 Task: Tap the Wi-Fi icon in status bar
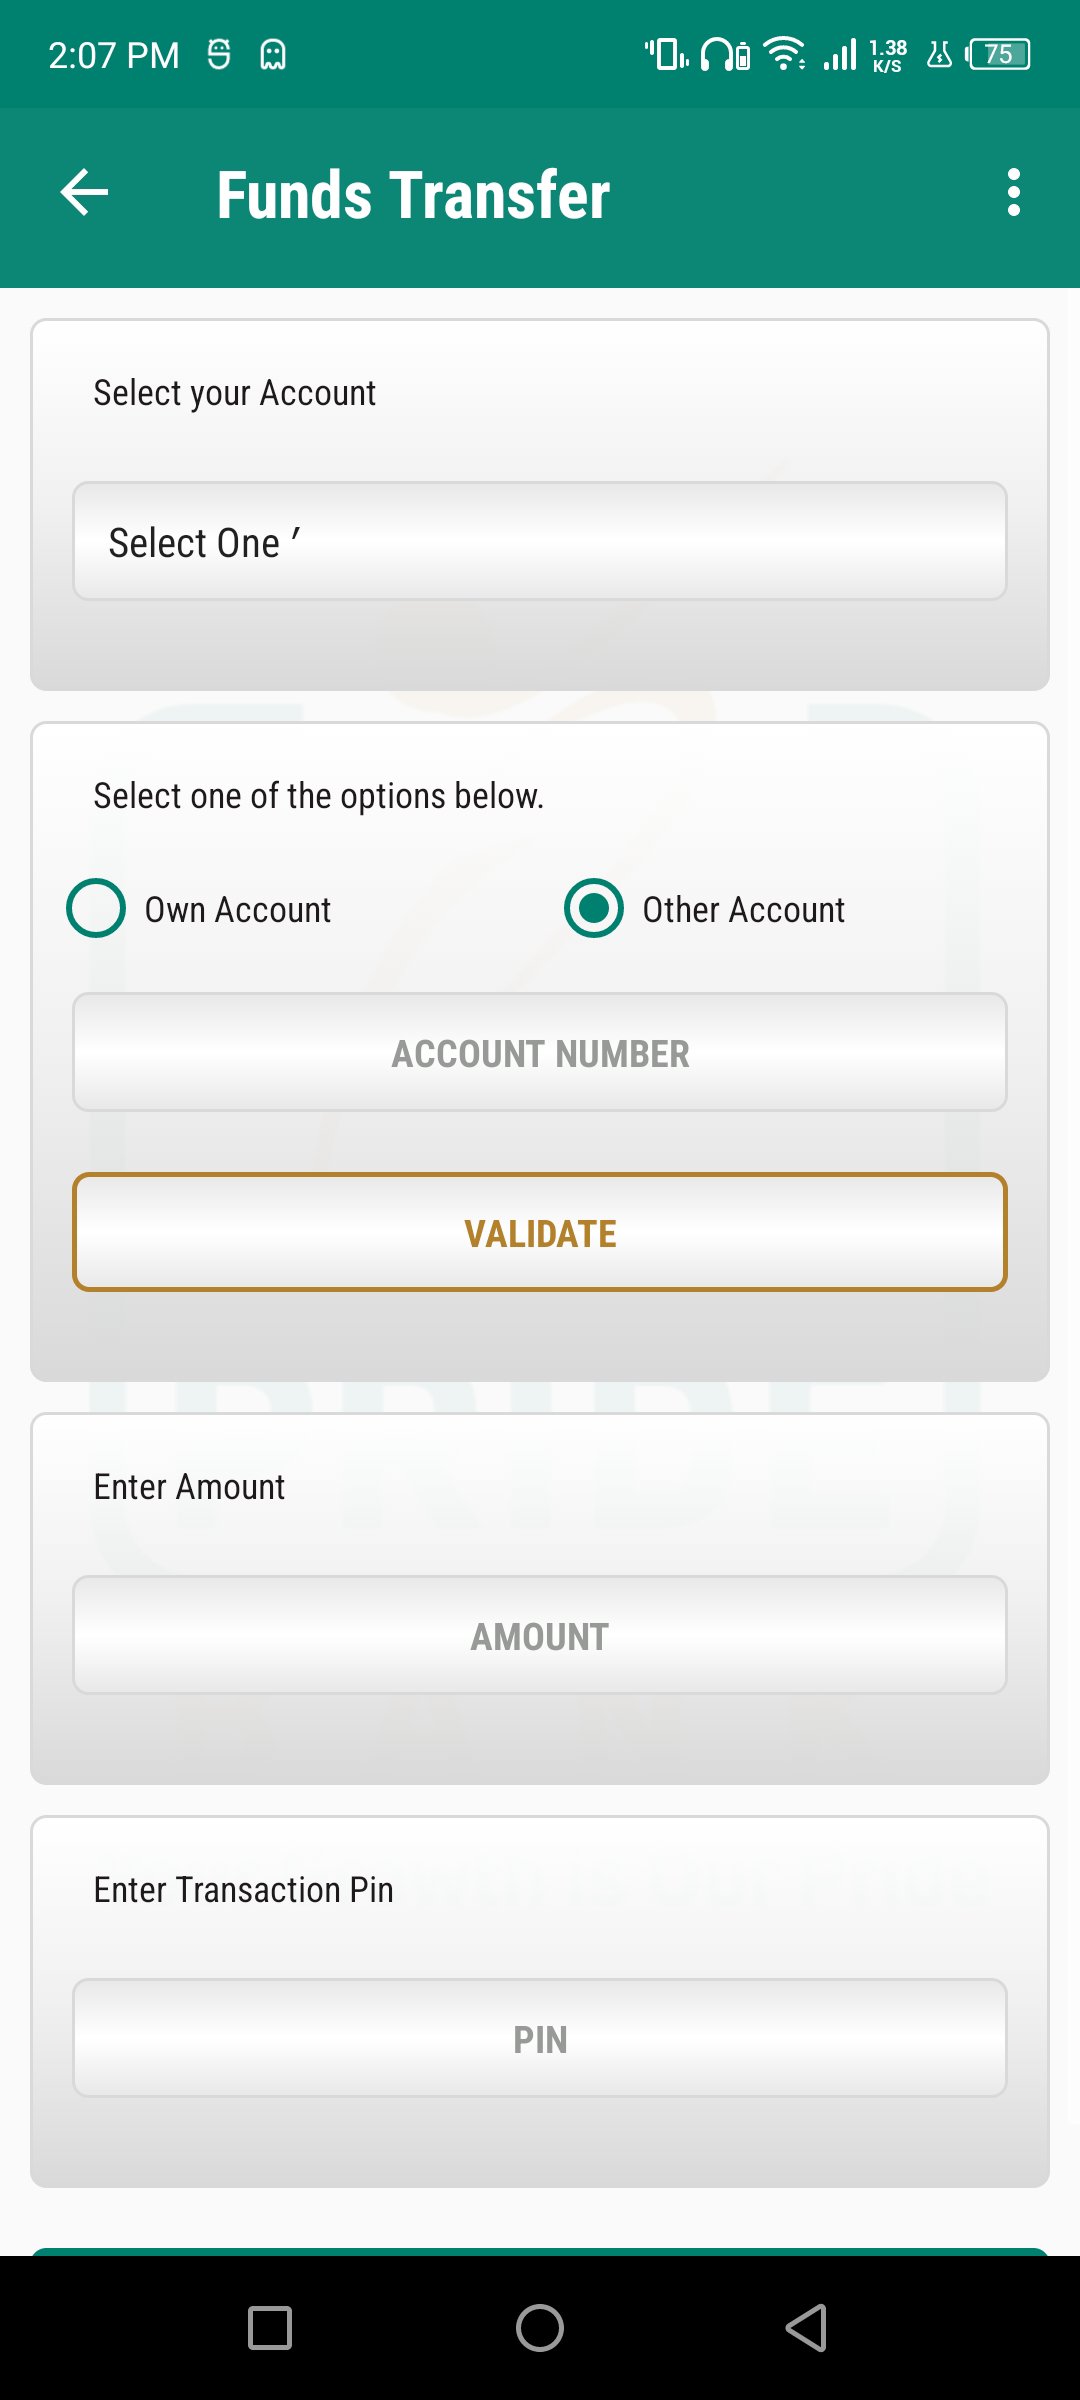click(x=784, y=54)
